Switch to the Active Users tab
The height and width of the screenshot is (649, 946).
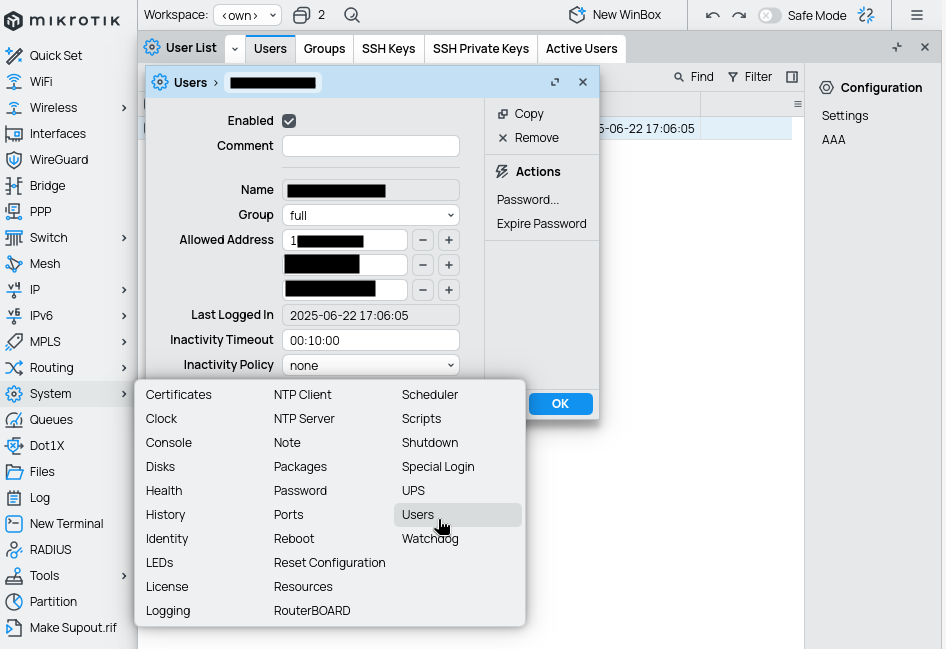(x=582, y=49)
